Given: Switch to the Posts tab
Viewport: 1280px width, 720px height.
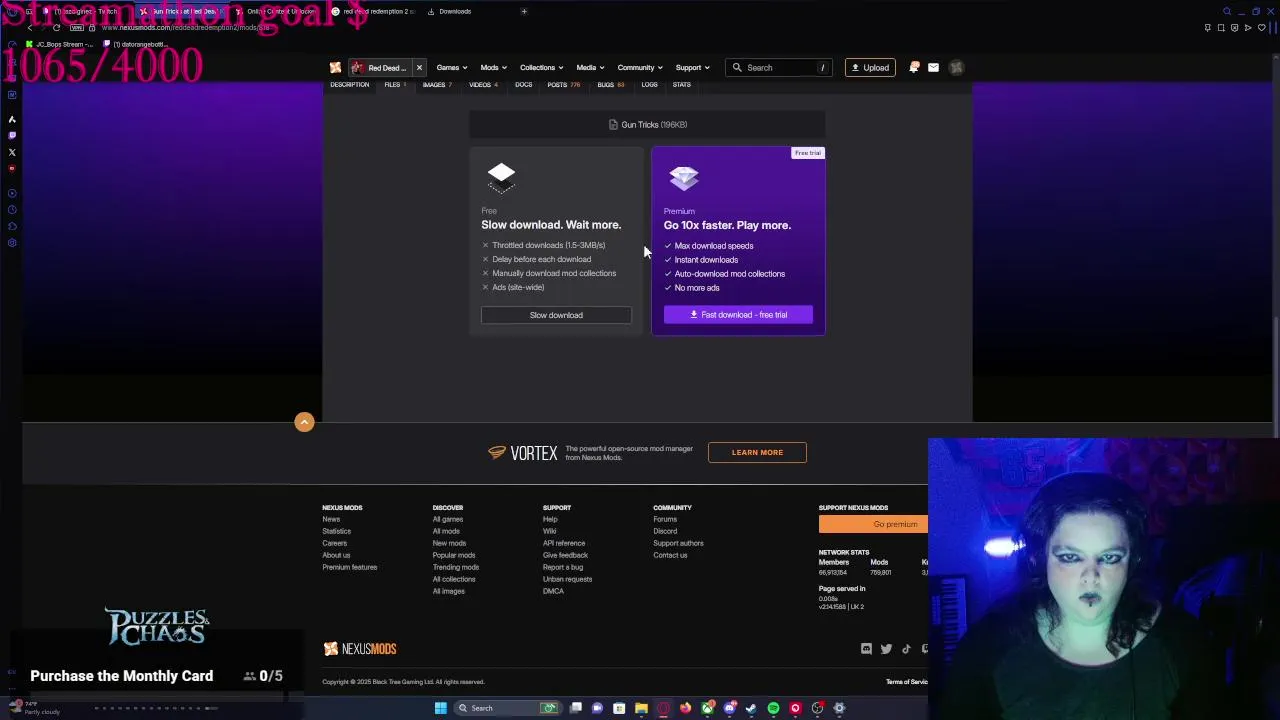Looking at the screenshot, I should (x=563, y=85).
